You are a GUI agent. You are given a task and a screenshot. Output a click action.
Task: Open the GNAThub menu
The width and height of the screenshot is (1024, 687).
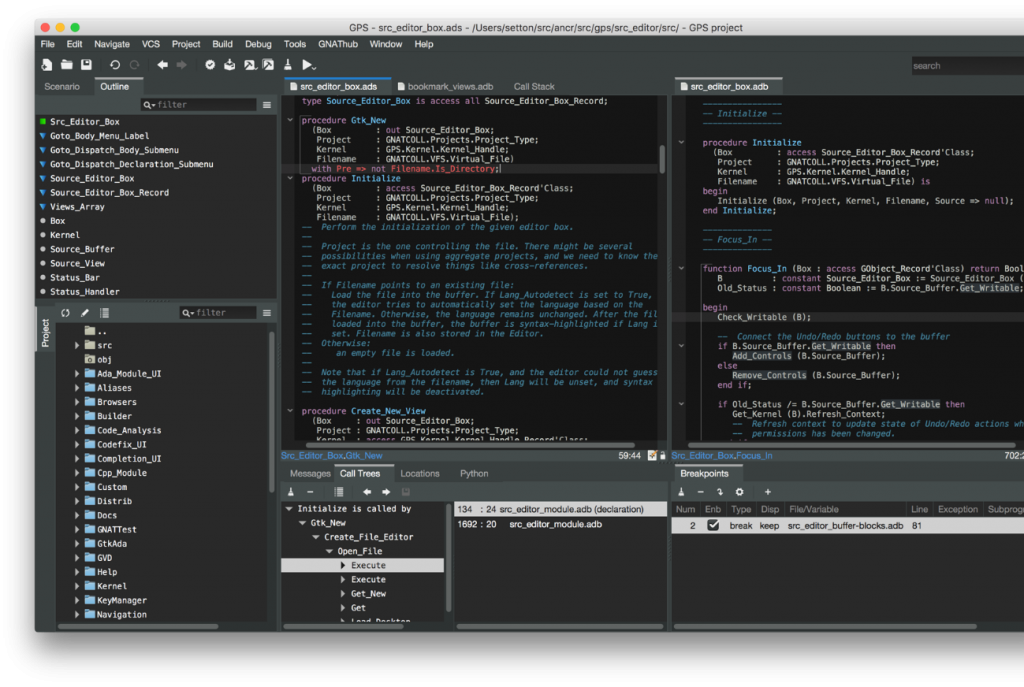tap(337, 44)
